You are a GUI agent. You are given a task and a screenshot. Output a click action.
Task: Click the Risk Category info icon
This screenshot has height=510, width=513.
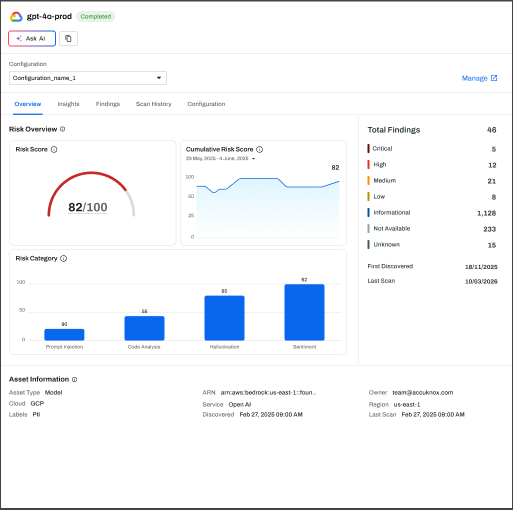tap(63, 258)
